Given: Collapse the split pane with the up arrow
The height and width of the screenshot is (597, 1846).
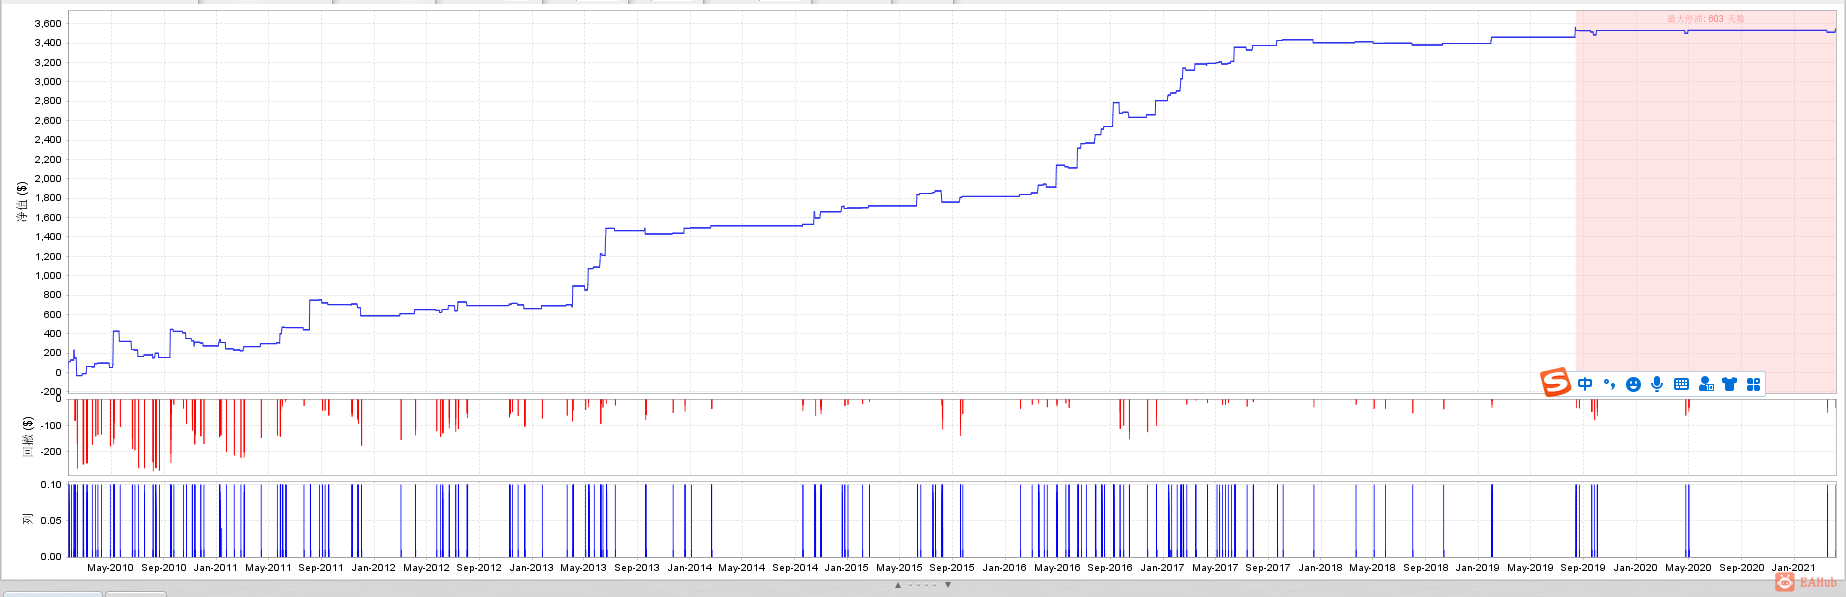Looking at the screenshot, I should [898, 585].
